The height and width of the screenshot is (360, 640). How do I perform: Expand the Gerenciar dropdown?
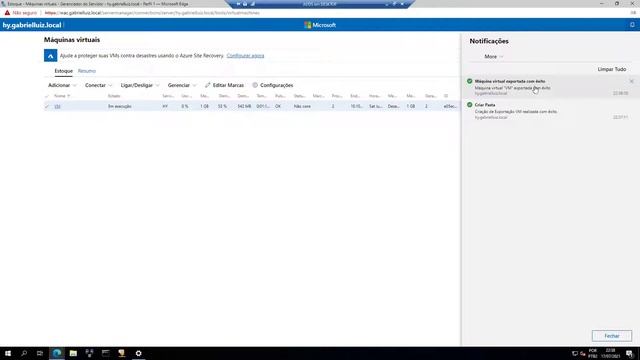click(x=182, y=85)
